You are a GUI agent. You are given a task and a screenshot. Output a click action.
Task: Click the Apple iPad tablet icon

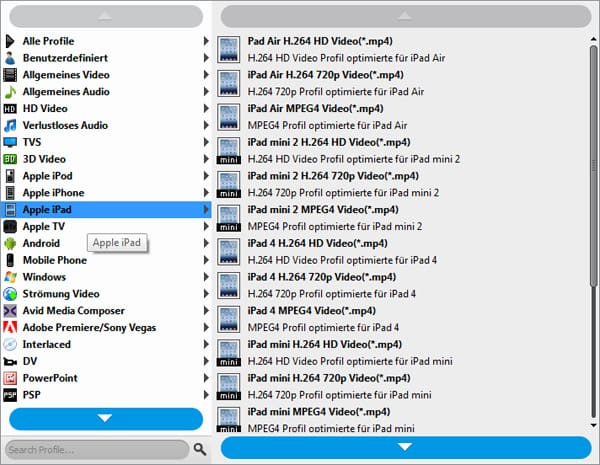point(10,210)
